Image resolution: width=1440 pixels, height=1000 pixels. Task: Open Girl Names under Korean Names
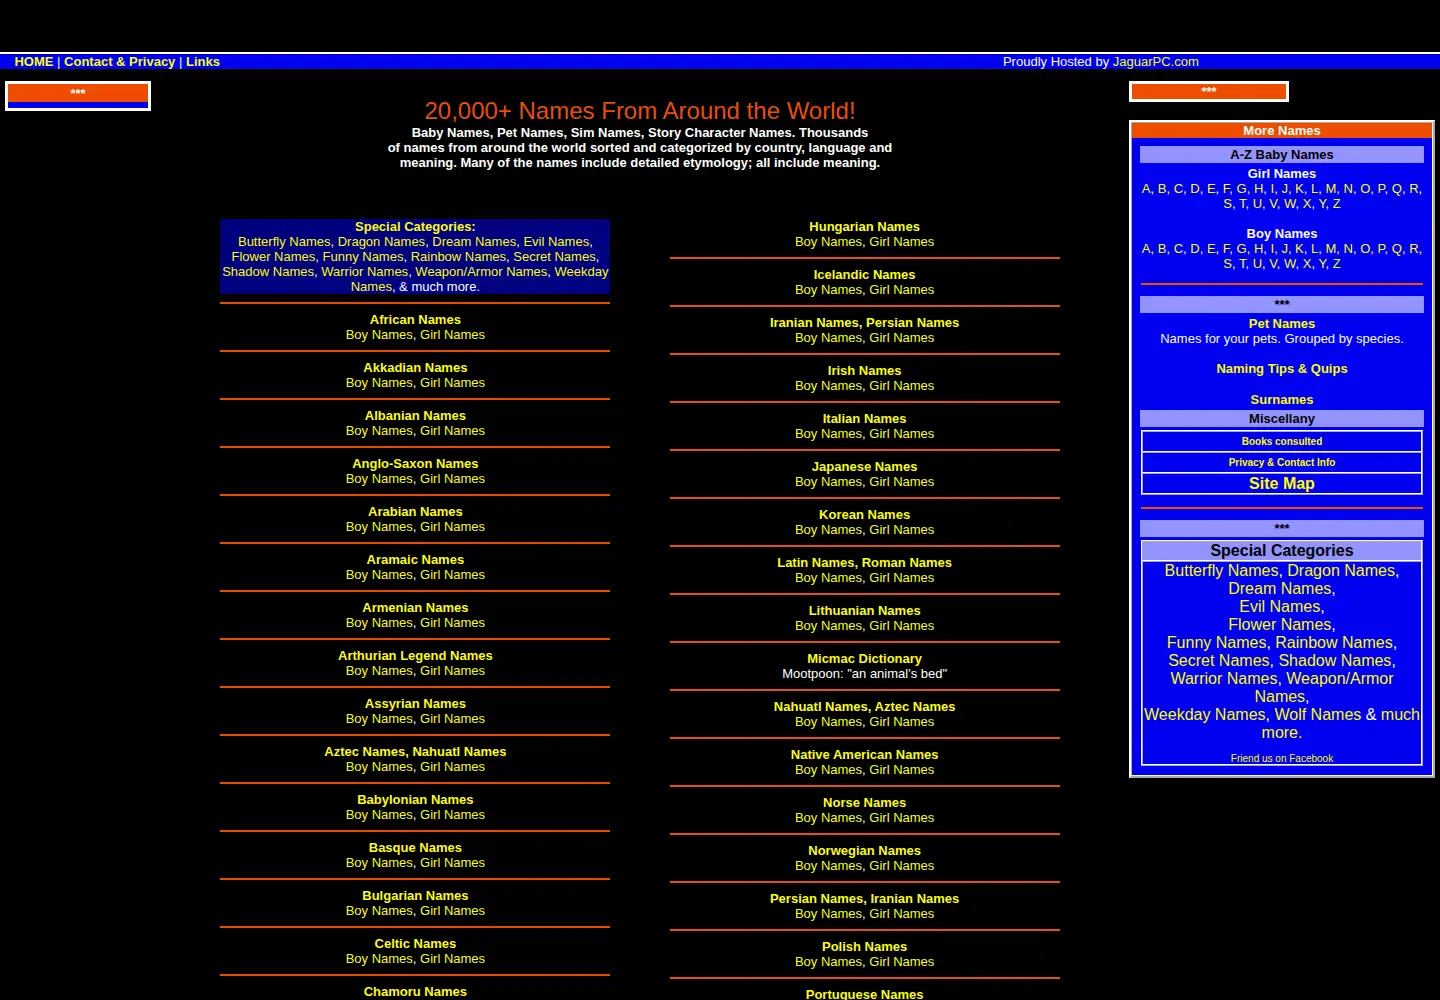point(901,530)
